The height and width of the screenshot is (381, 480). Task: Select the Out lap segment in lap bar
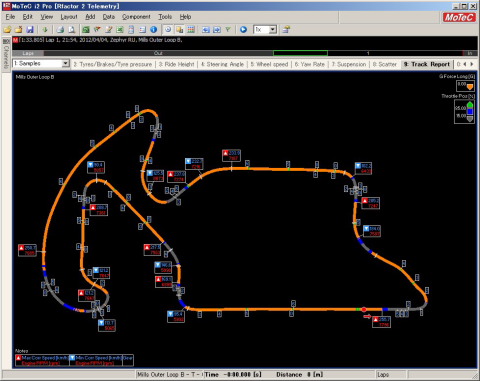(158, 53)
